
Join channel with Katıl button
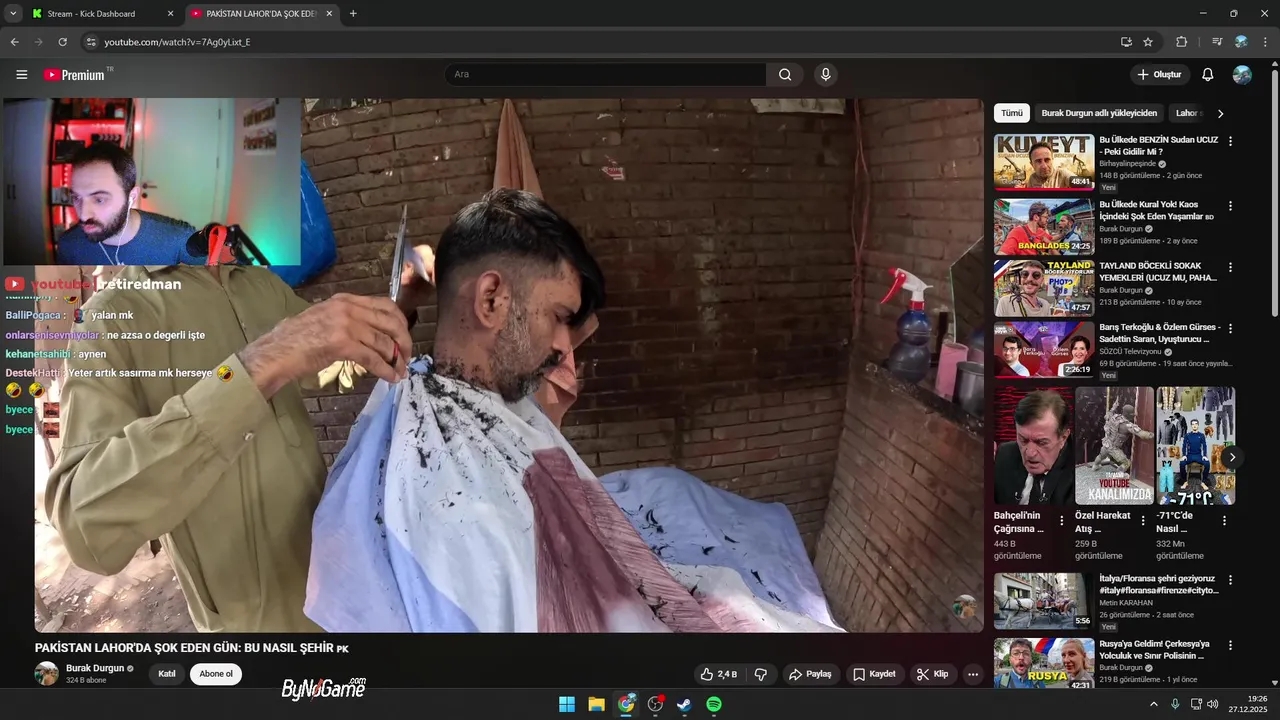click(167, 674)
